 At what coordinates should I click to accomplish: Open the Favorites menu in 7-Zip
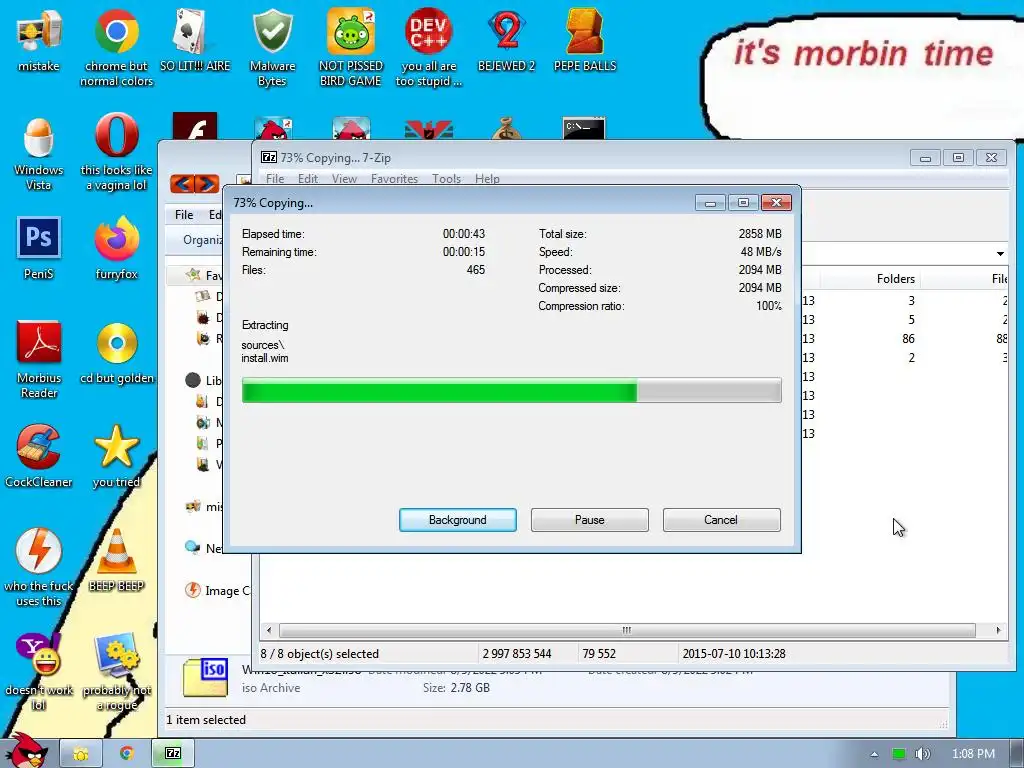[394, 178]
